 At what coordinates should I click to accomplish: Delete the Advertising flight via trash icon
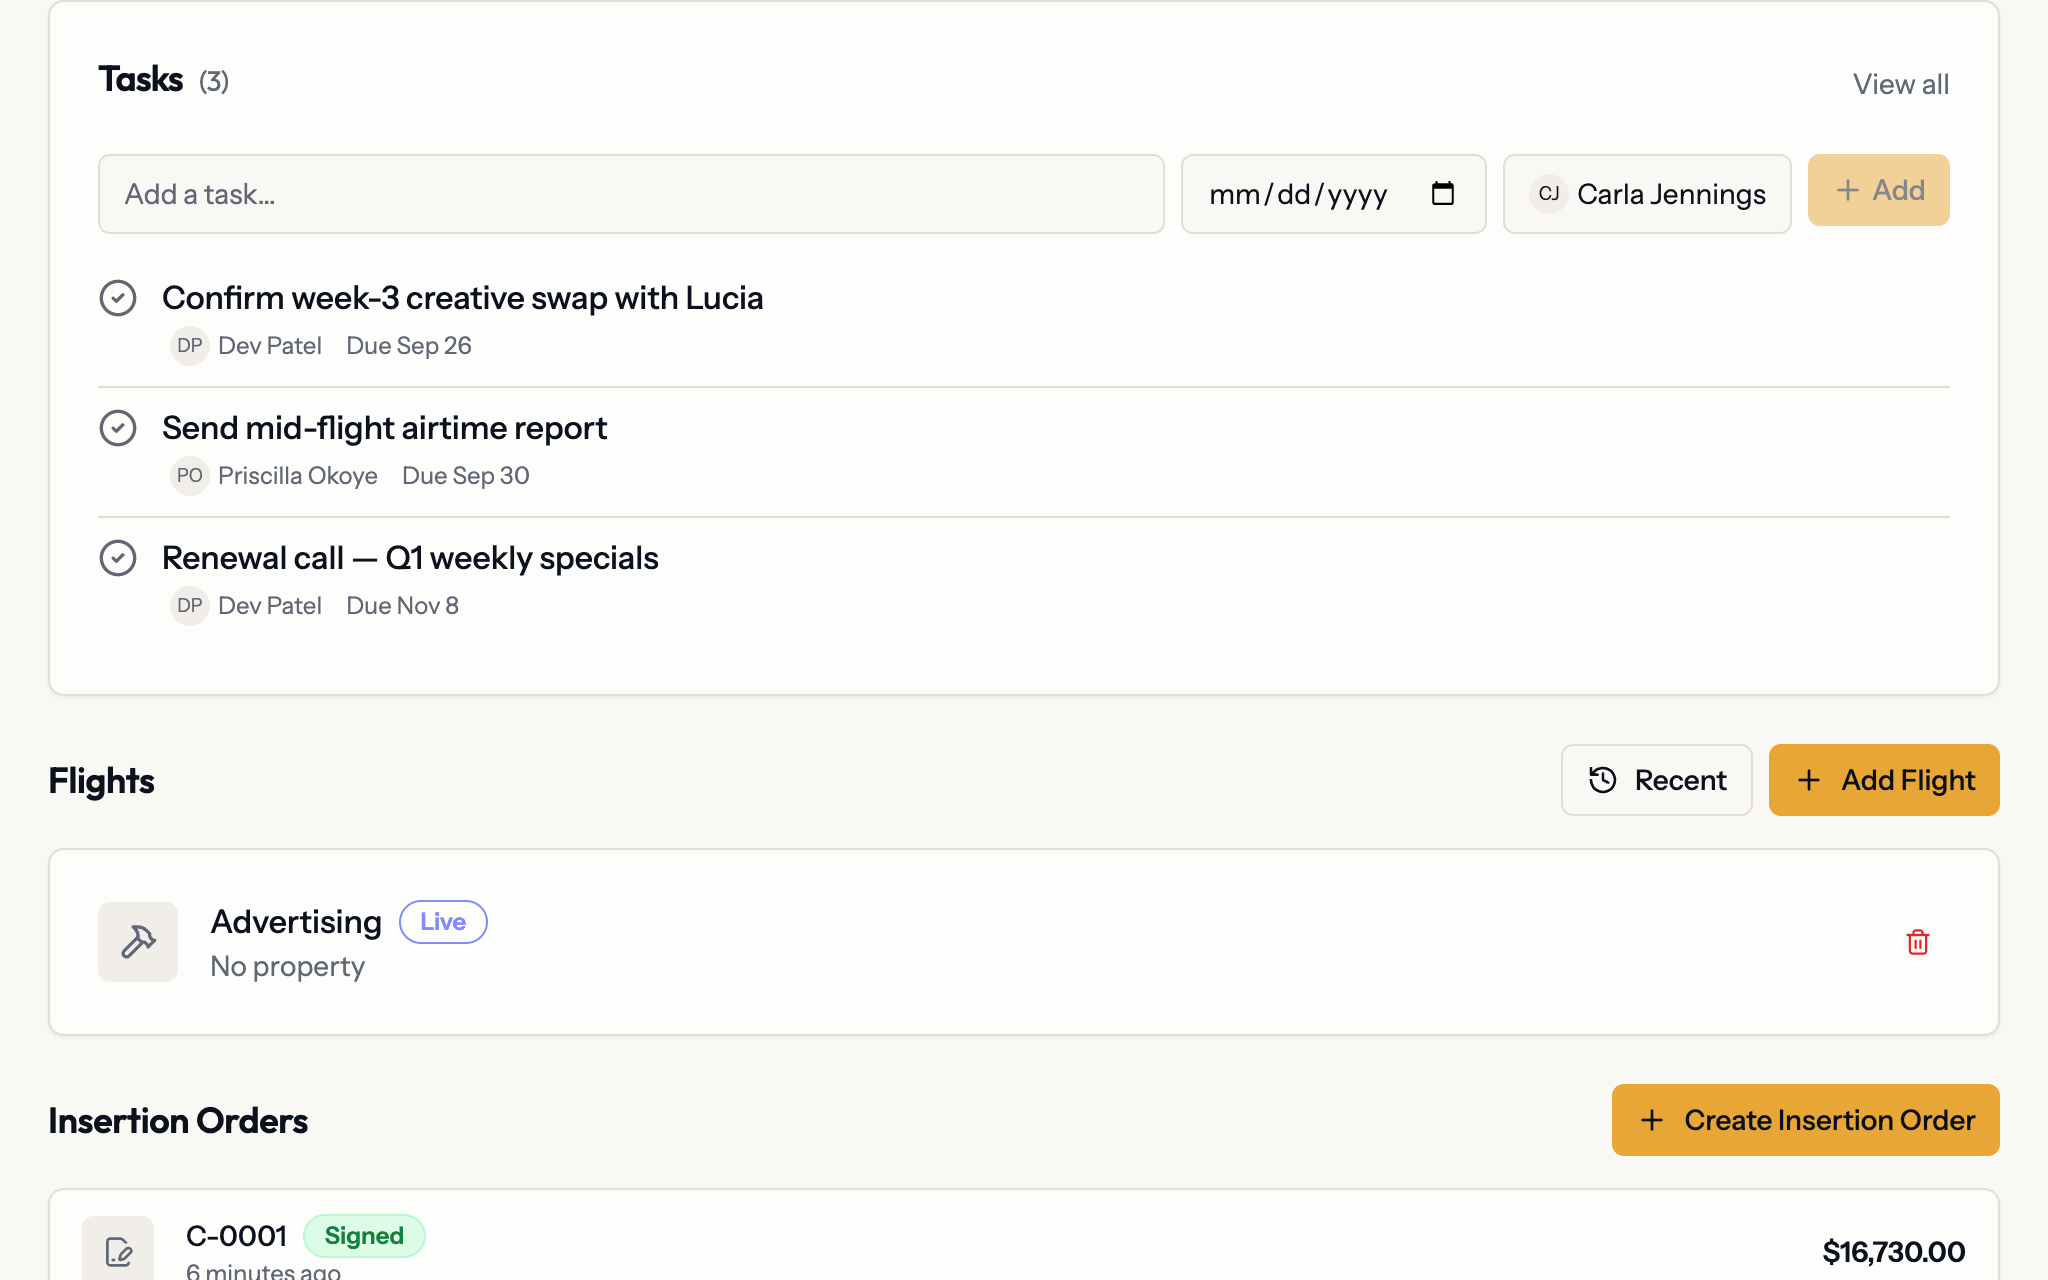pyautogui.click(x=1917, y=942)
